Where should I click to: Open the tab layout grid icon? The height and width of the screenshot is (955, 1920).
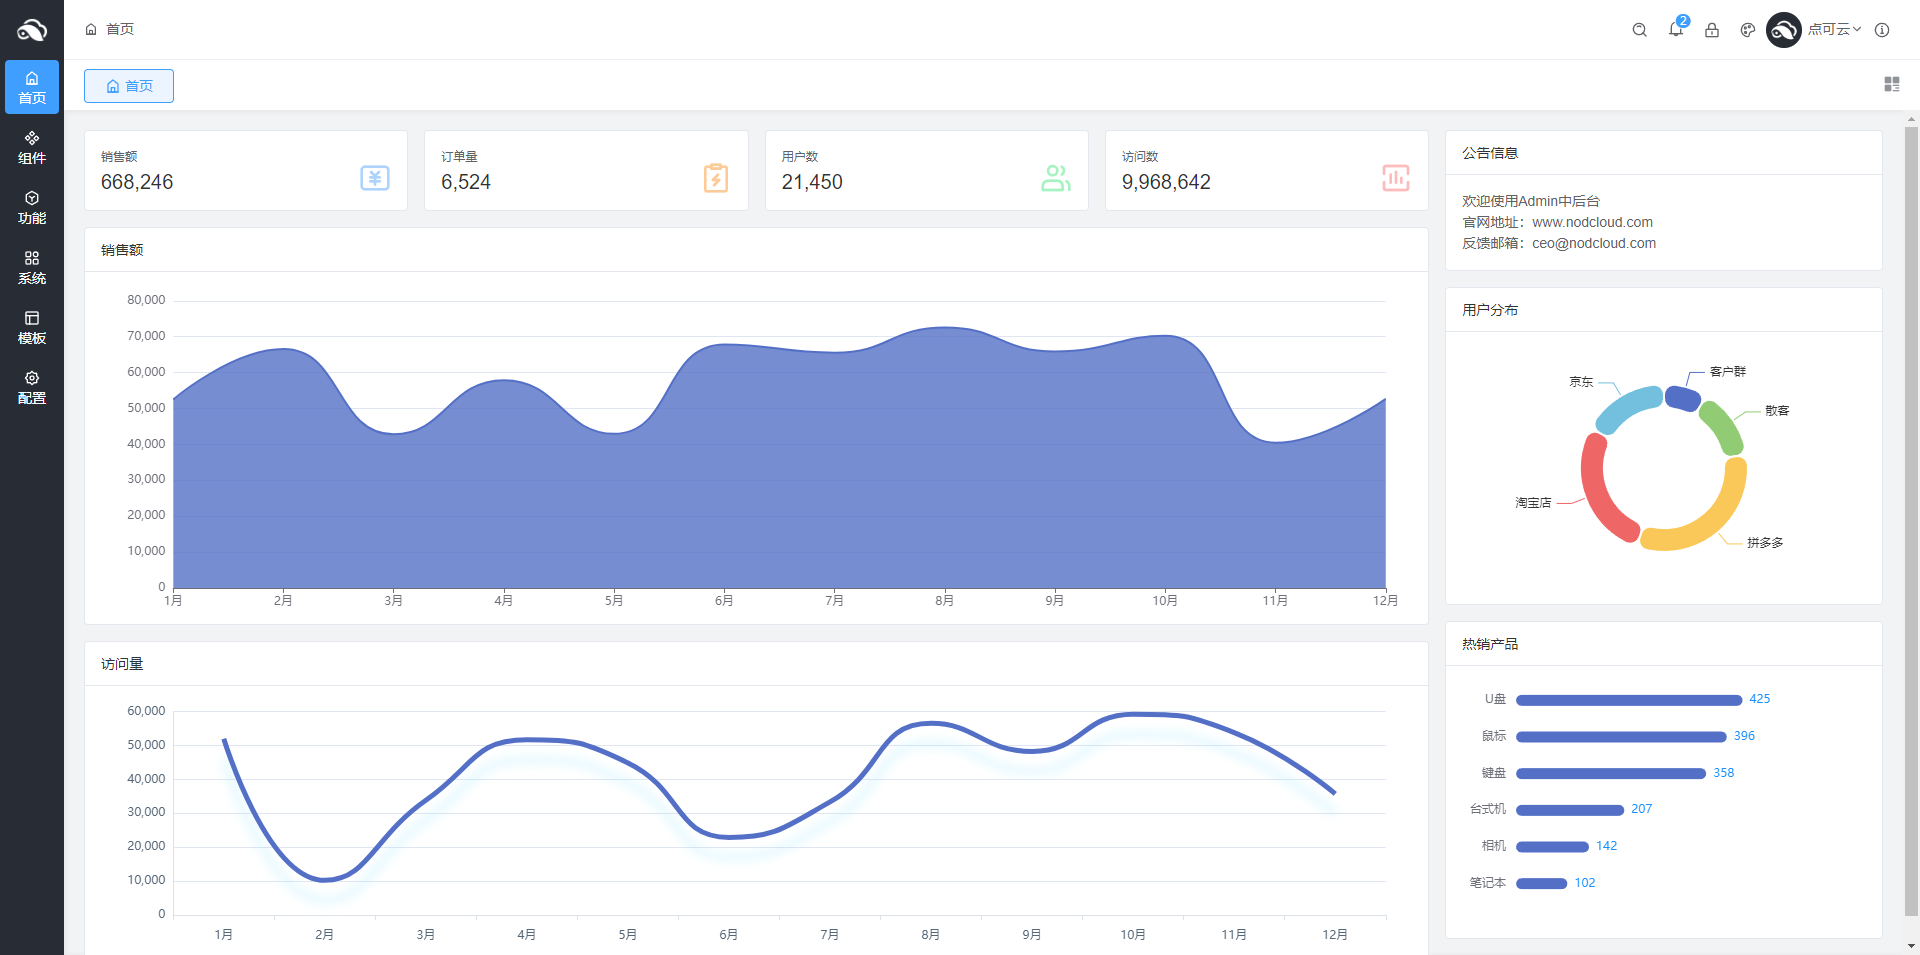(1892, 84)
